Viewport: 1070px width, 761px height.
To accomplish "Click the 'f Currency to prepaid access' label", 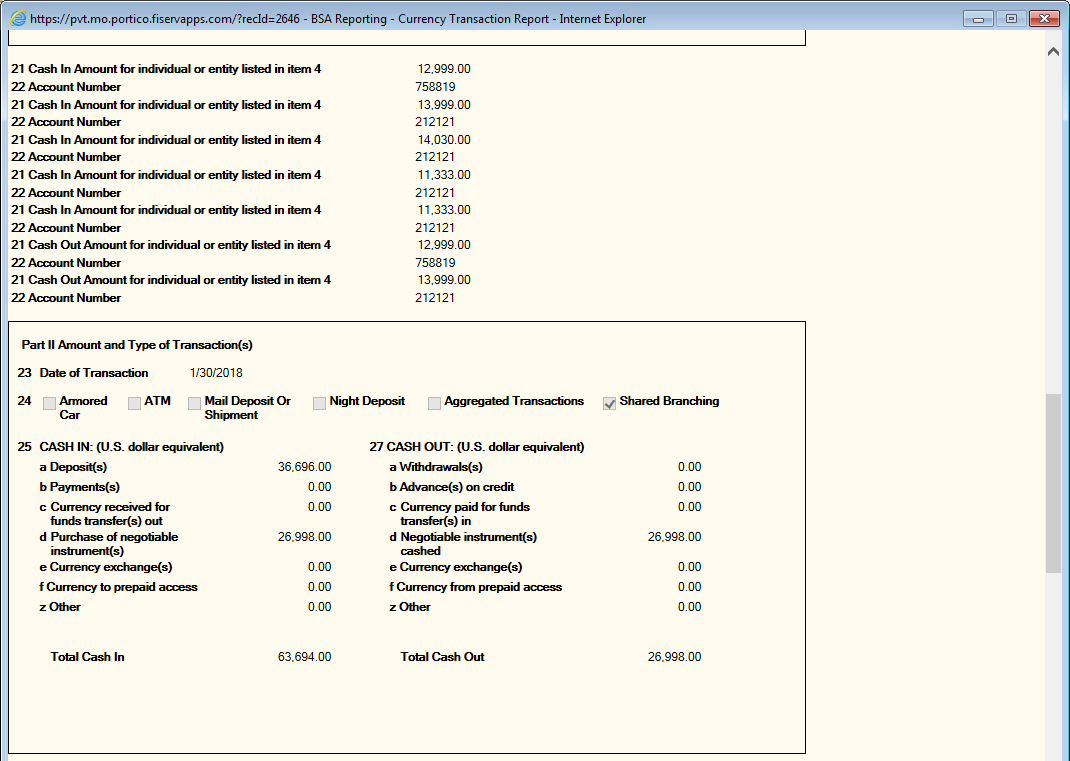I will 118,587.
